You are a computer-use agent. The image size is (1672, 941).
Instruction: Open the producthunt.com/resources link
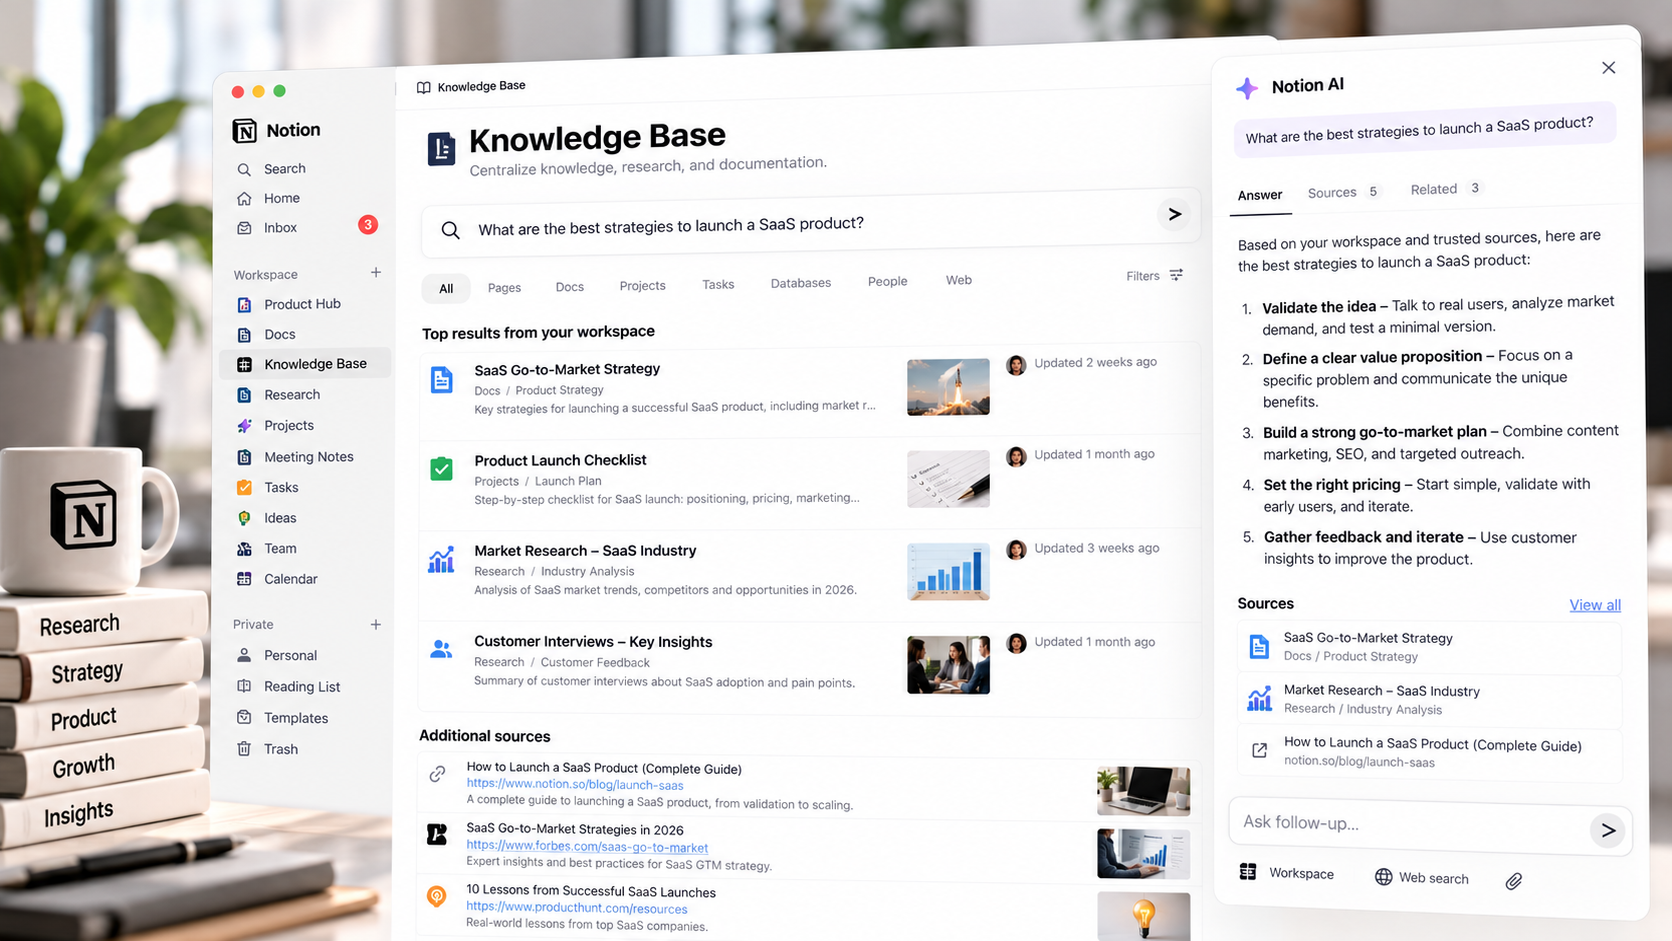click(577, 908)
